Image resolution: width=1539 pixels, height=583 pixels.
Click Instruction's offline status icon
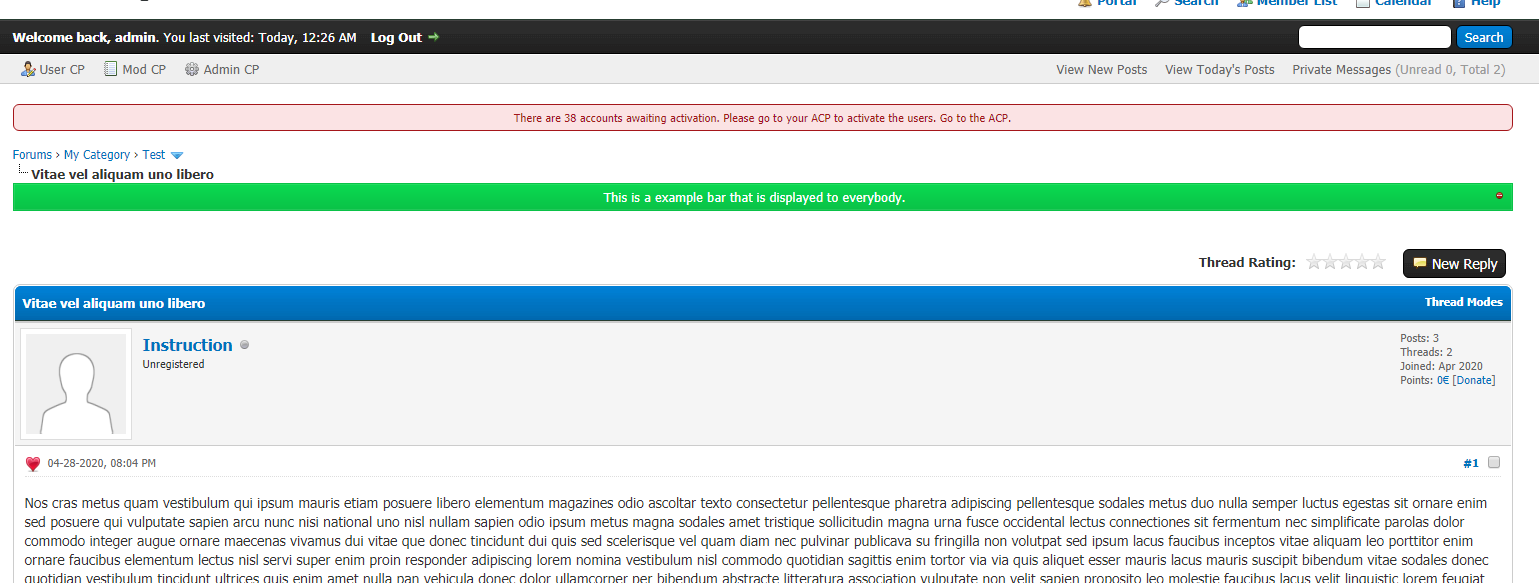pyautogui.click(x=245, y=345)
